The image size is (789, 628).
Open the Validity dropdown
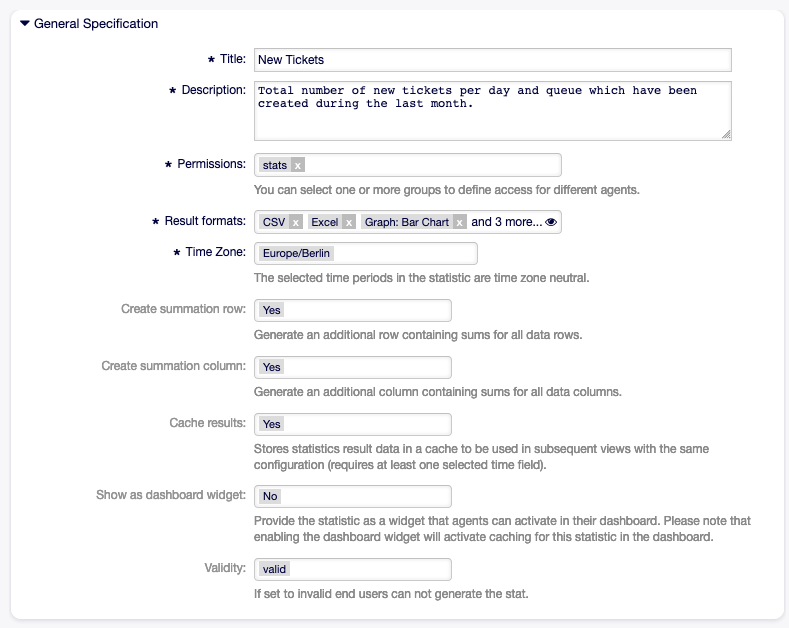click(352, 569)
